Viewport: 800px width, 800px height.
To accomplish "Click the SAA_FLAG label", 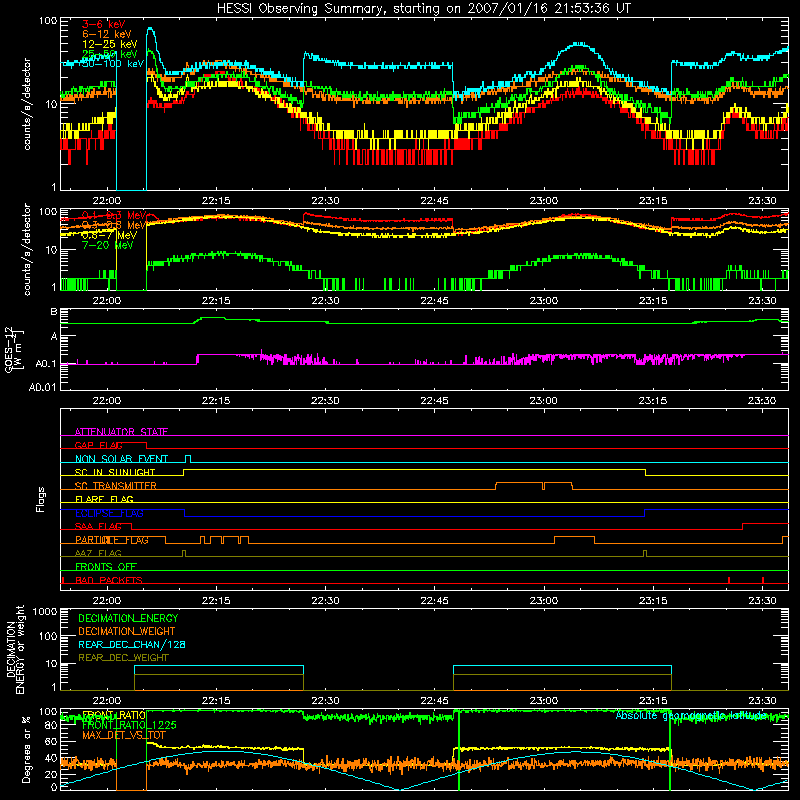I will [x=98, y=526].
